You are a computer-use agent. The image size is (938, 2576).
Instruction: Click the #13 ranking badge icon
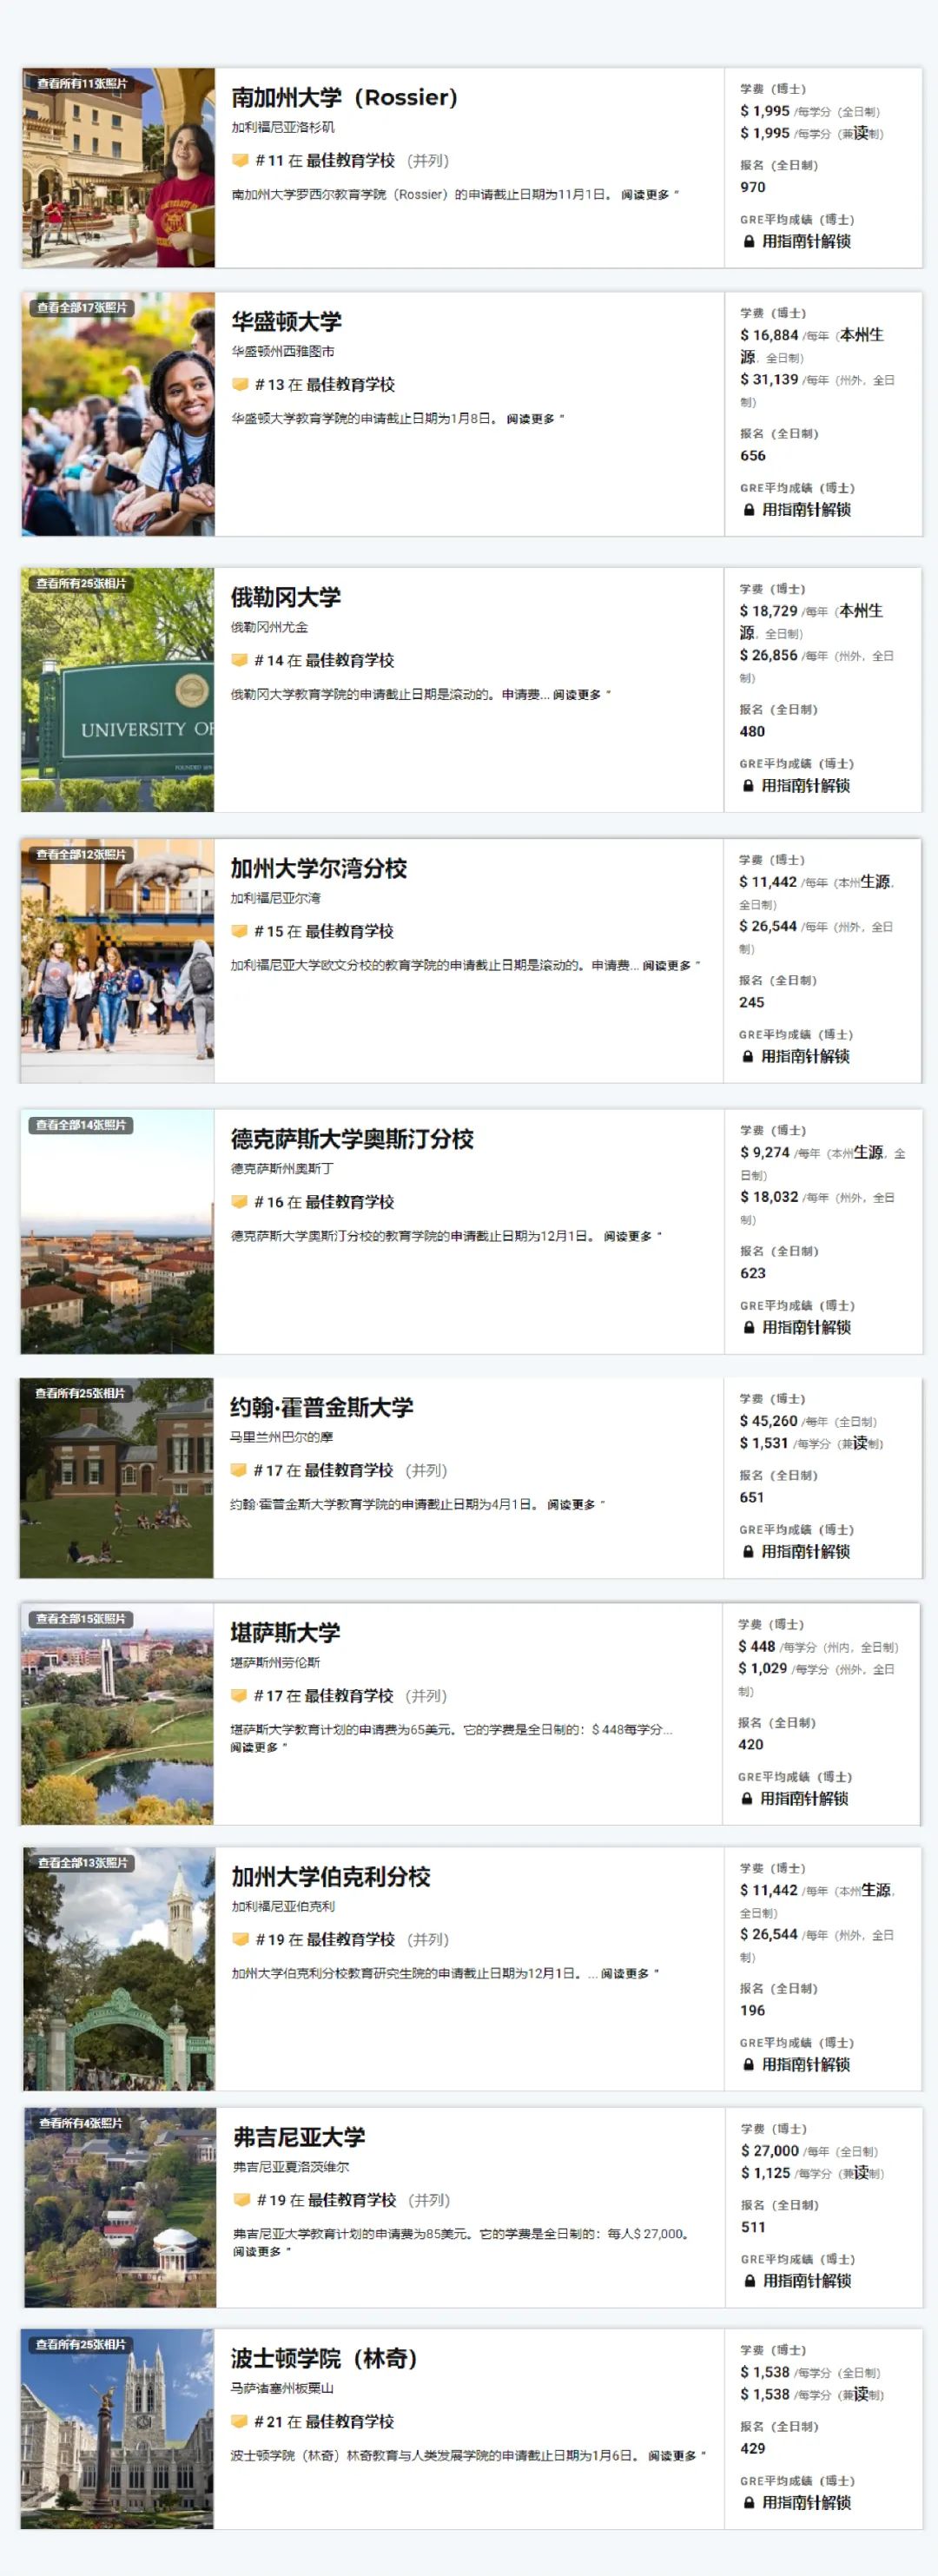pyautogui.click(x=240, y=384)
